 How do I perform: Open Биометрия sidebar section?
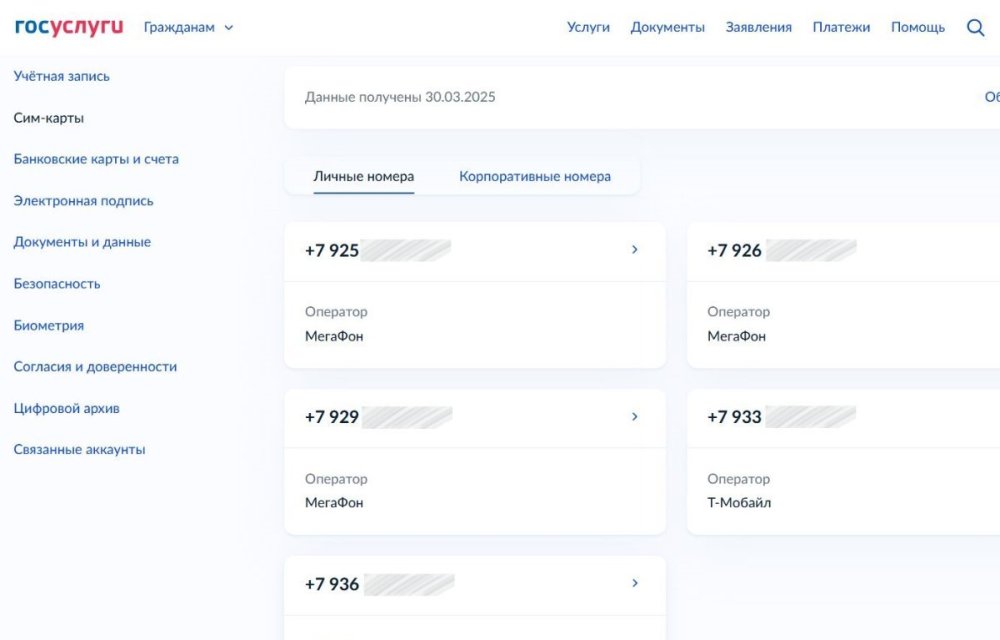(x=49, y=326)
